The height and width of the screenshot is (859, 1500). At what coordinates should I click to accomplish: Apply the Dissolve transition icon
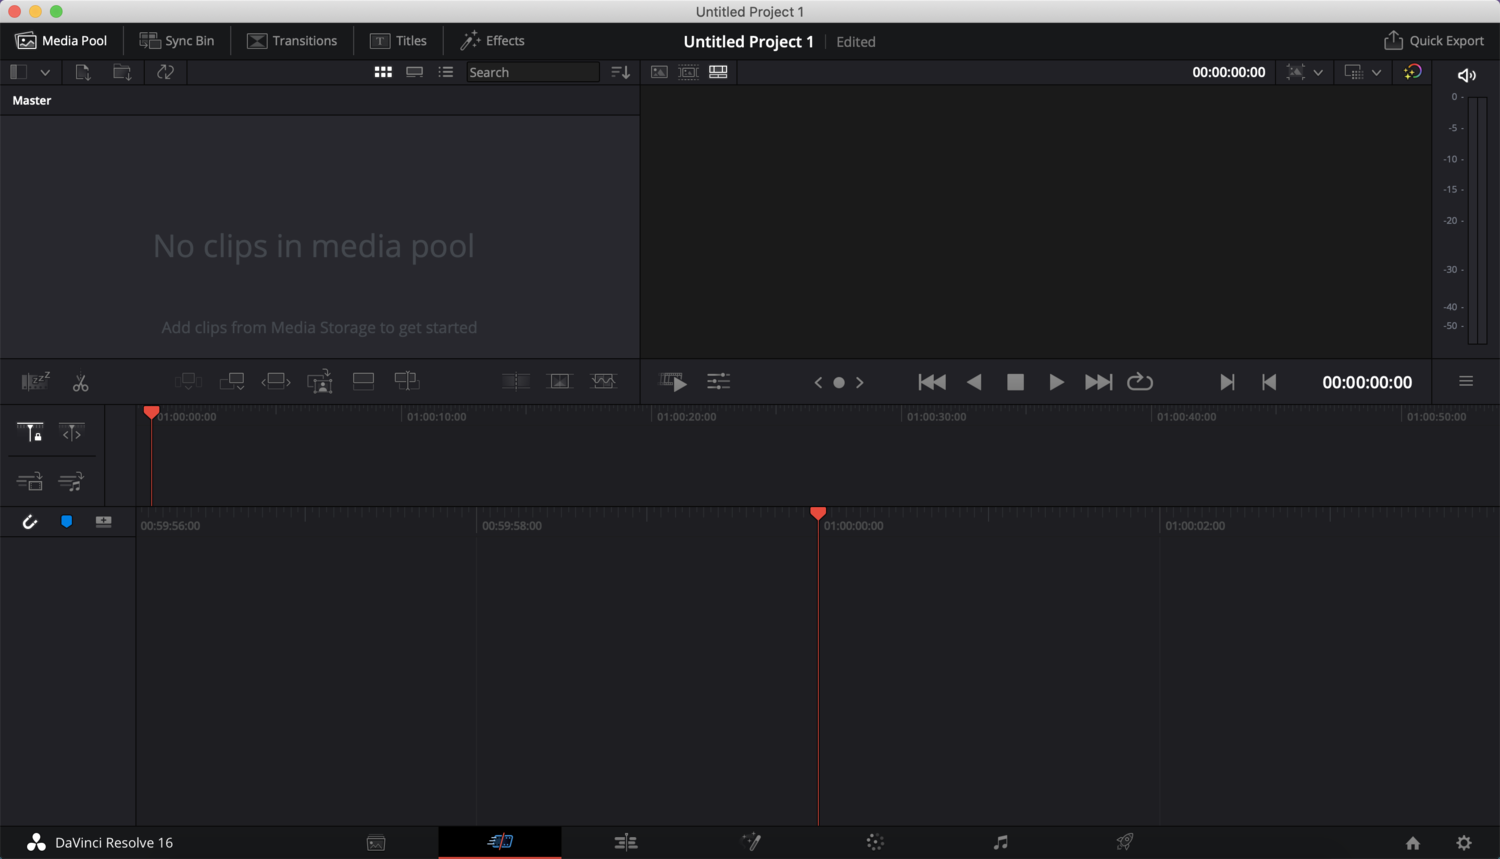(560, 381)
